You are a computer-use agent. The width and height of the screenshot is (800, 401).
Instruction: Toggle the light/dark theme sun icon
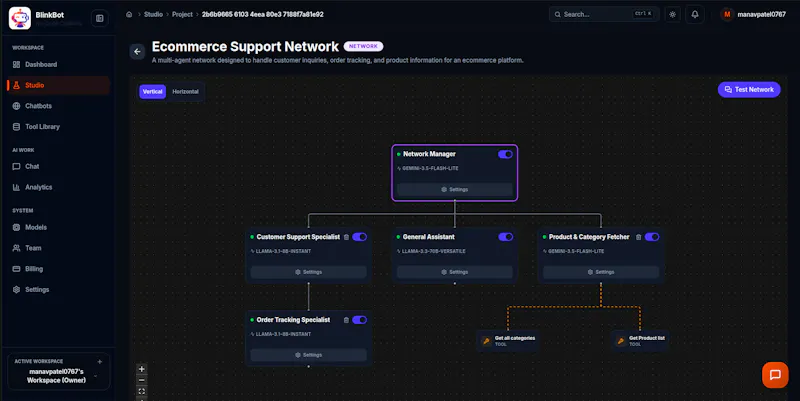(672, 14)
